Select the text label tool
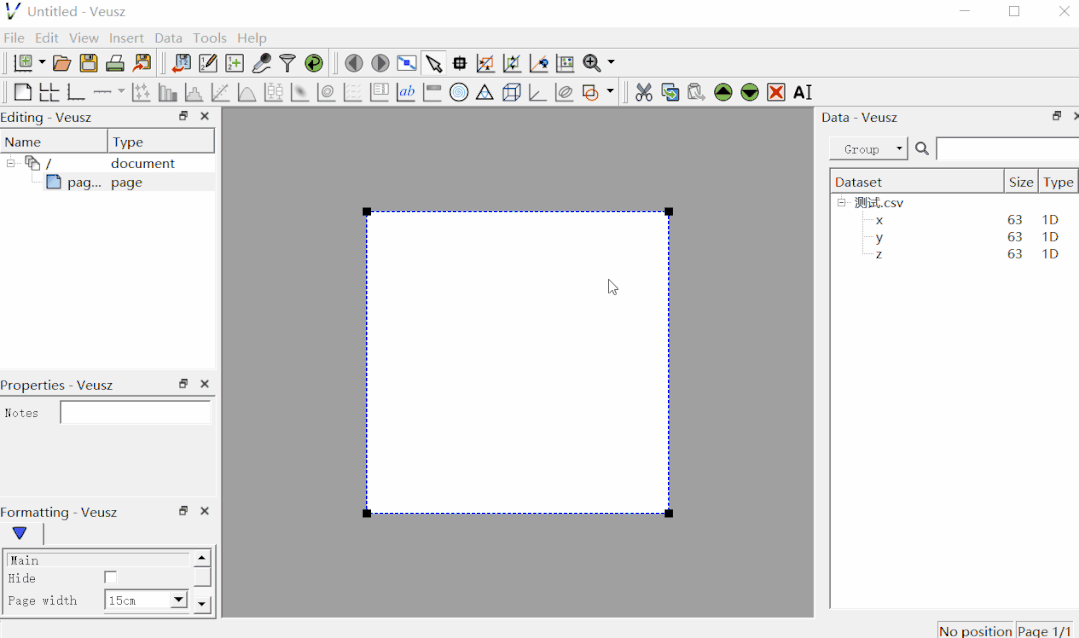This screenshot has height=638, width=1079. click(406, 92)
